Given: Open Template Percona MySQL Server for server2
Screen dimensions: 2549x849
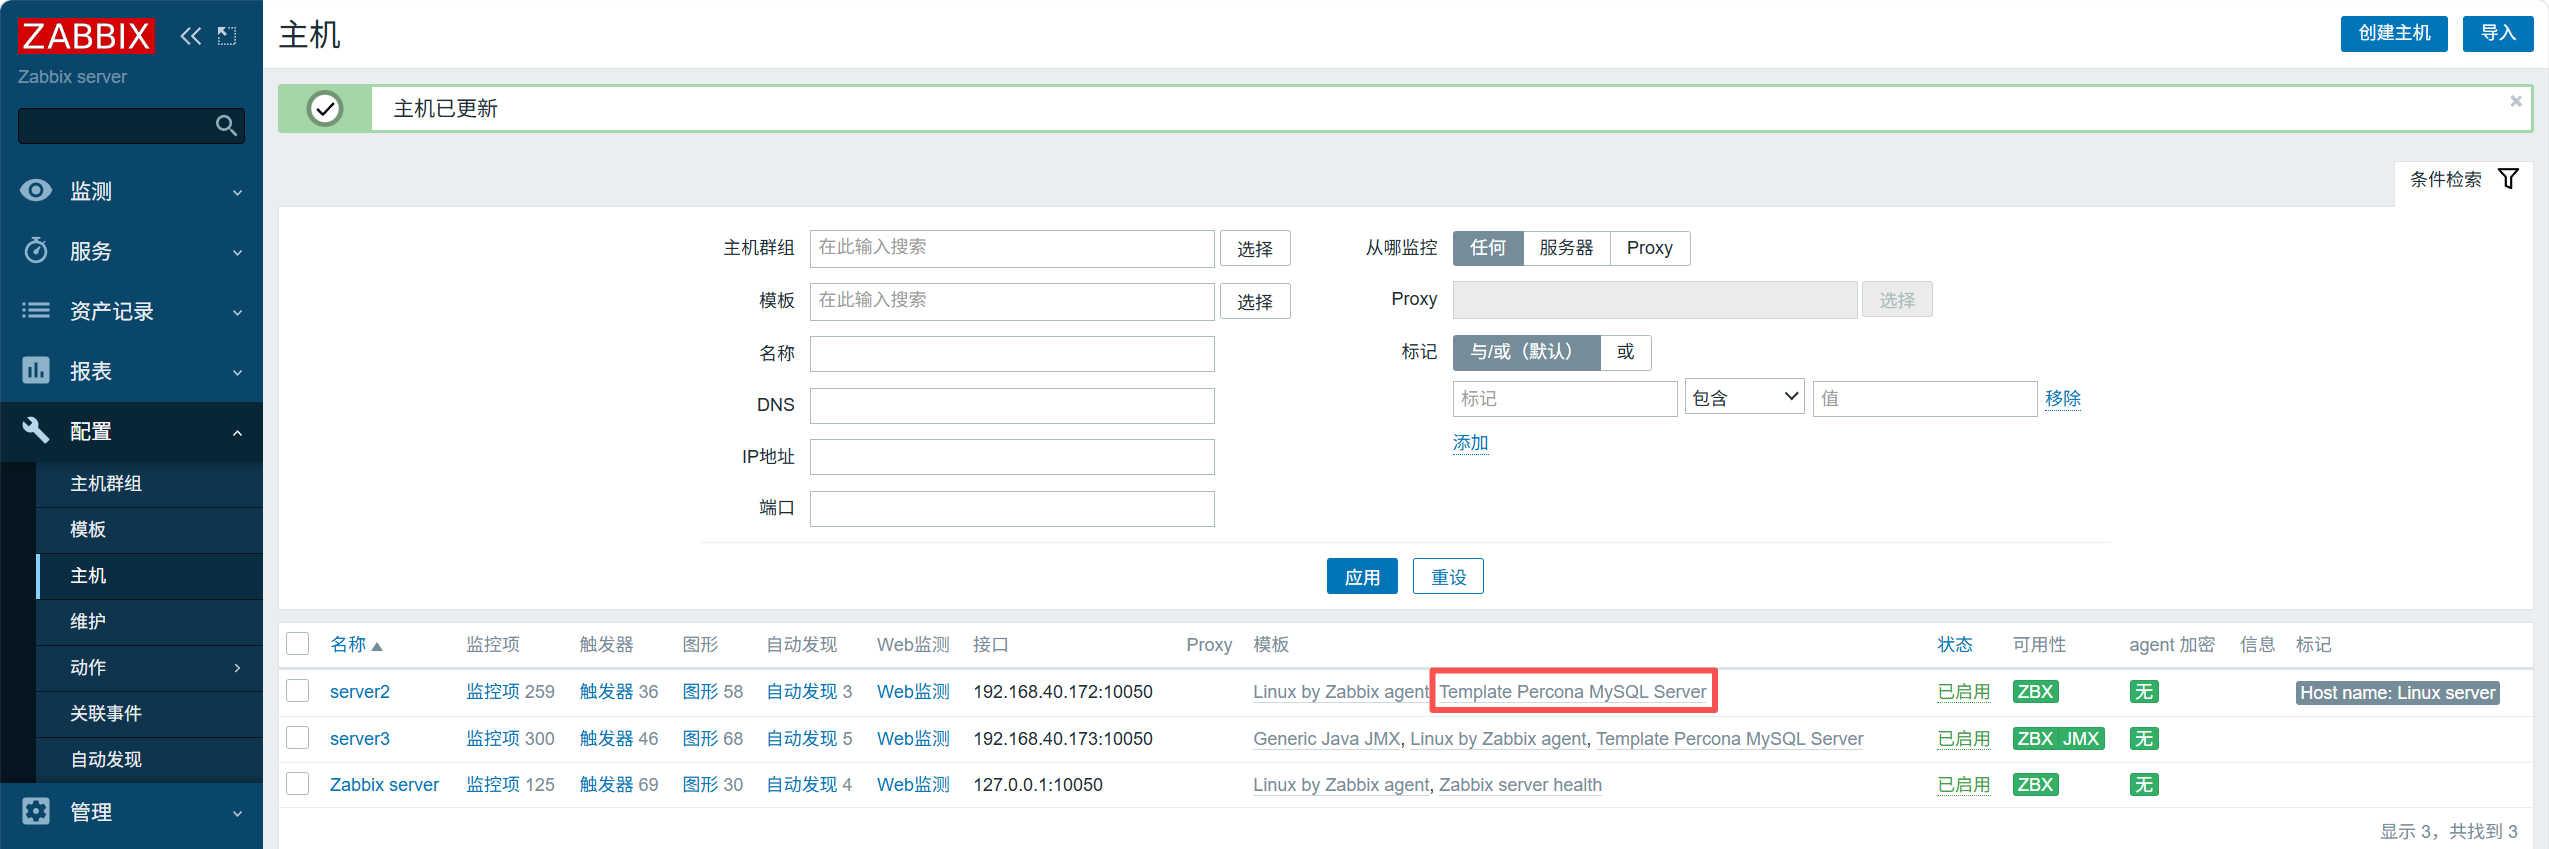Looking at the screenshot, I should [1572, 692].
